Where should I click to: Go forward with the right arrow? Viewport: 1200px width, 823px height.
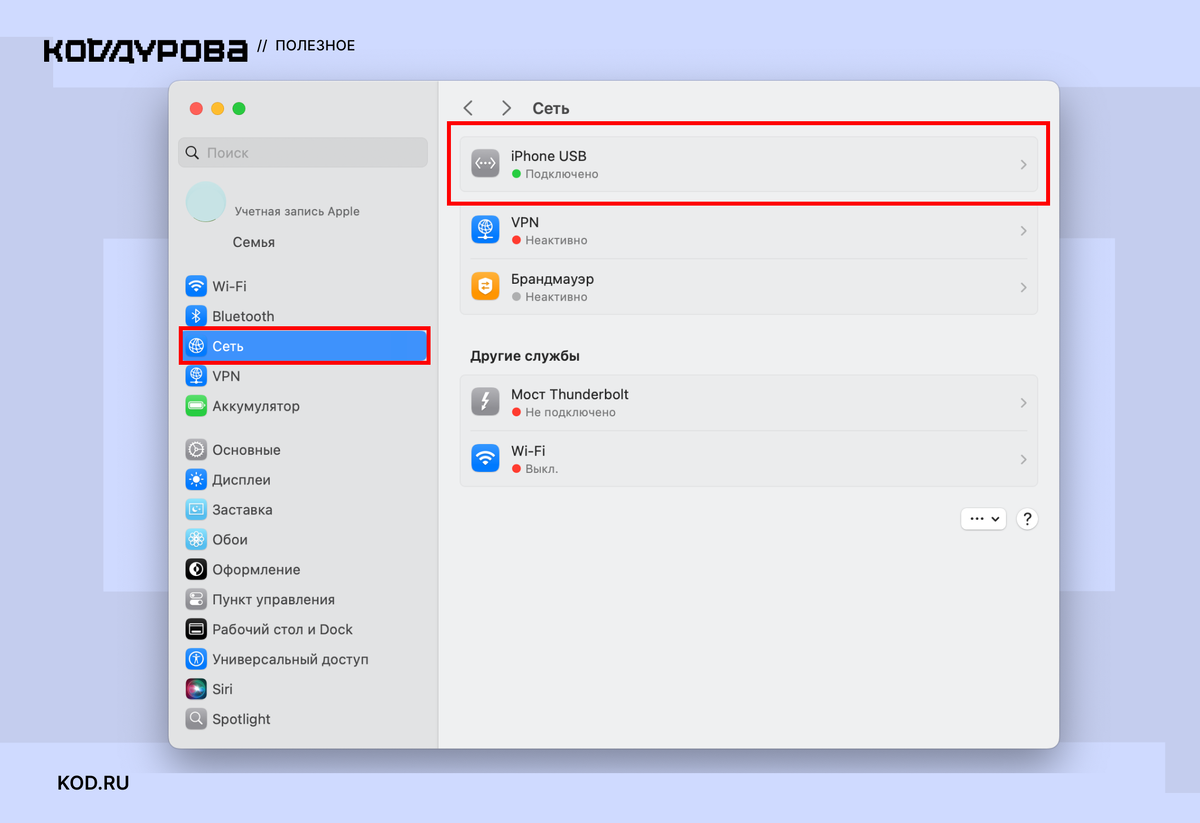[506, 108]
